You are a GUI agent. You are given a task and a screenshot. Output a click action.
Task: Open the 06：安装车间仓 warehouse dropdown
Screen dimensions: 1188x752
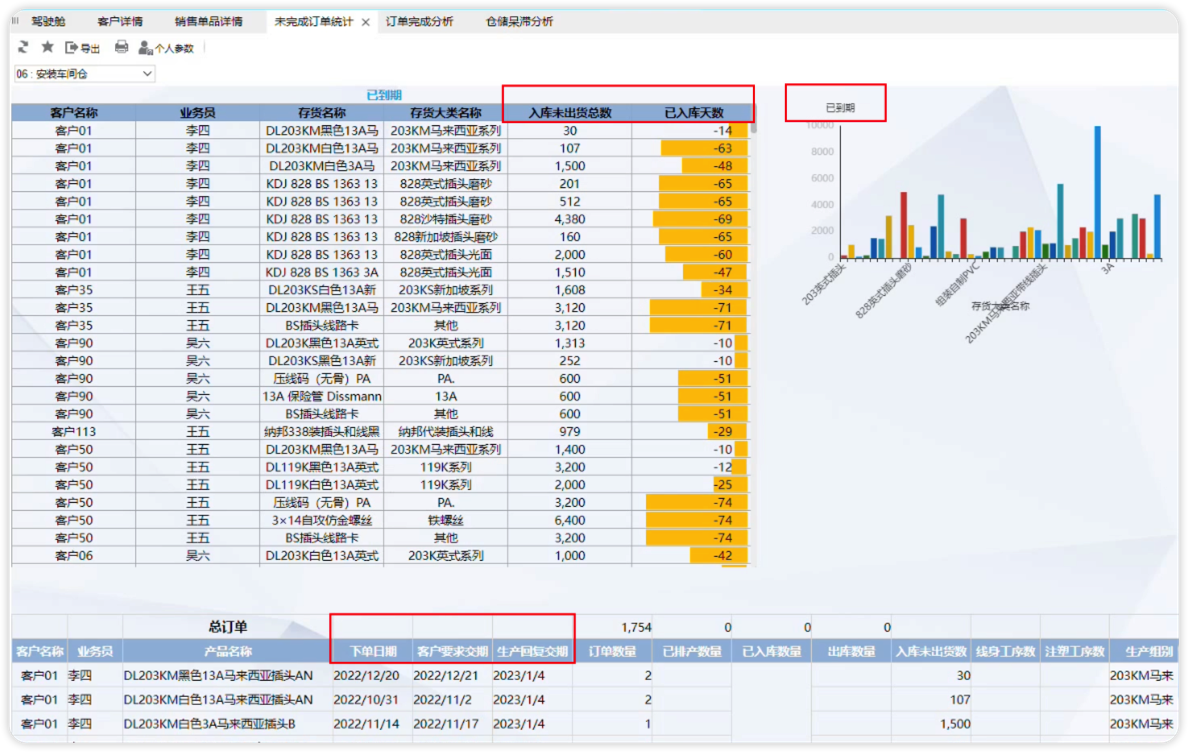[84, 73]
